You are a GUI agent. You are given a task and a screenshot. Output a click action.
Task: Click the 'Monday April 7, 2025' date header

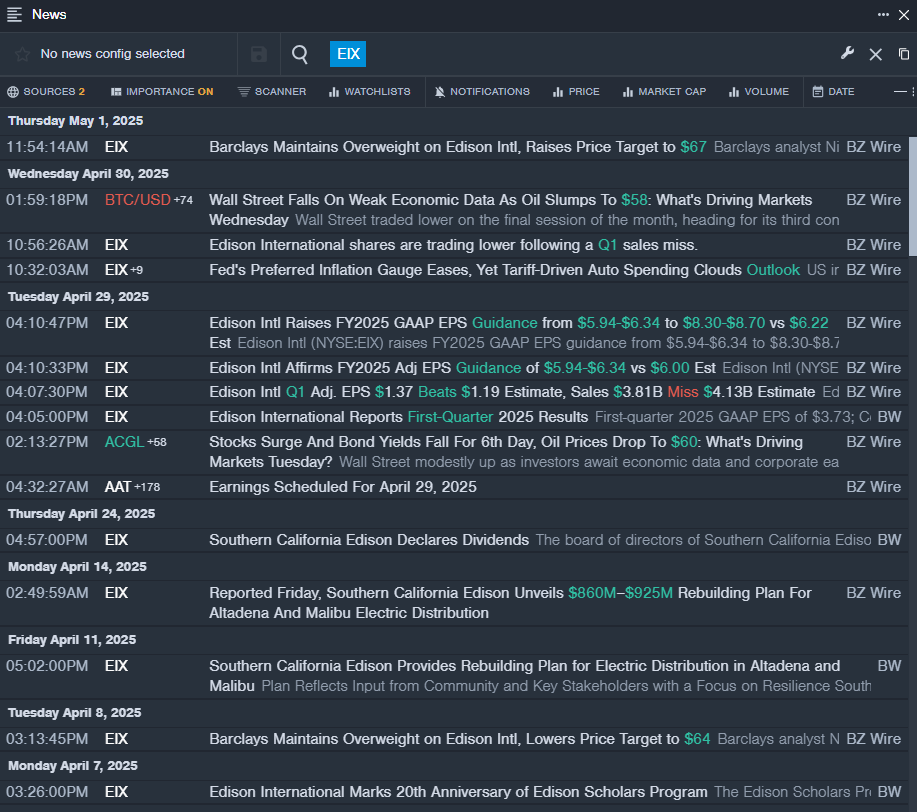(73, 766)
